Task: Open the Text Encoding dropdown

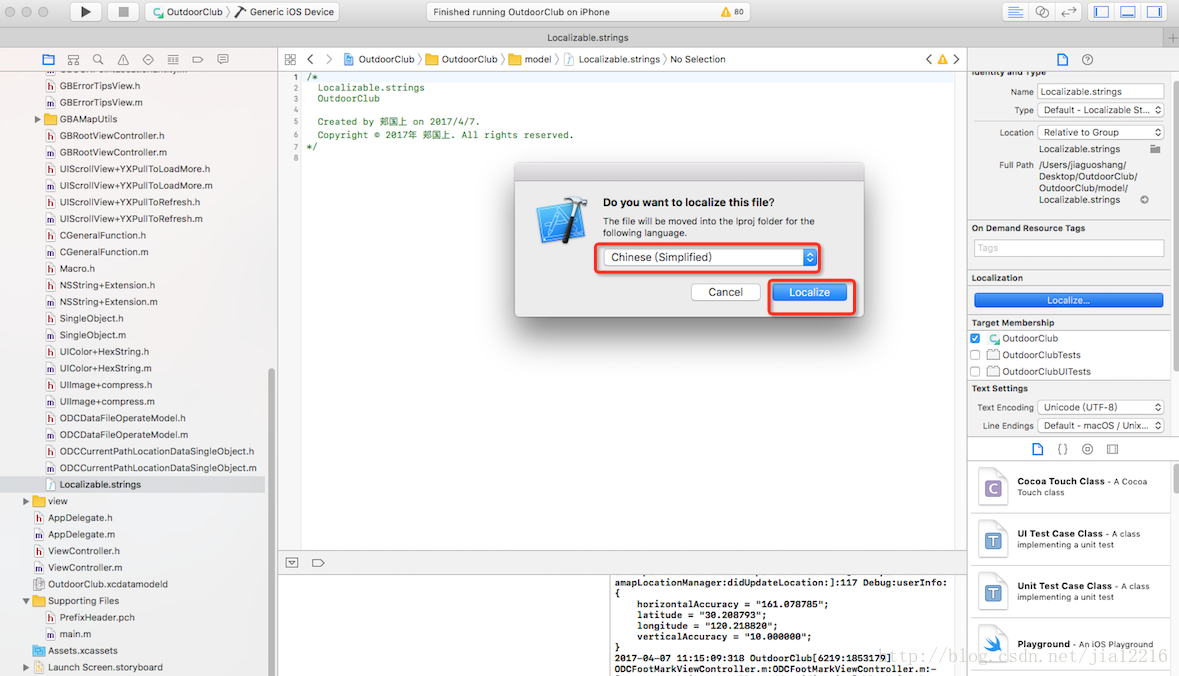Action: pyautogui.click(x=1101, y=407)
